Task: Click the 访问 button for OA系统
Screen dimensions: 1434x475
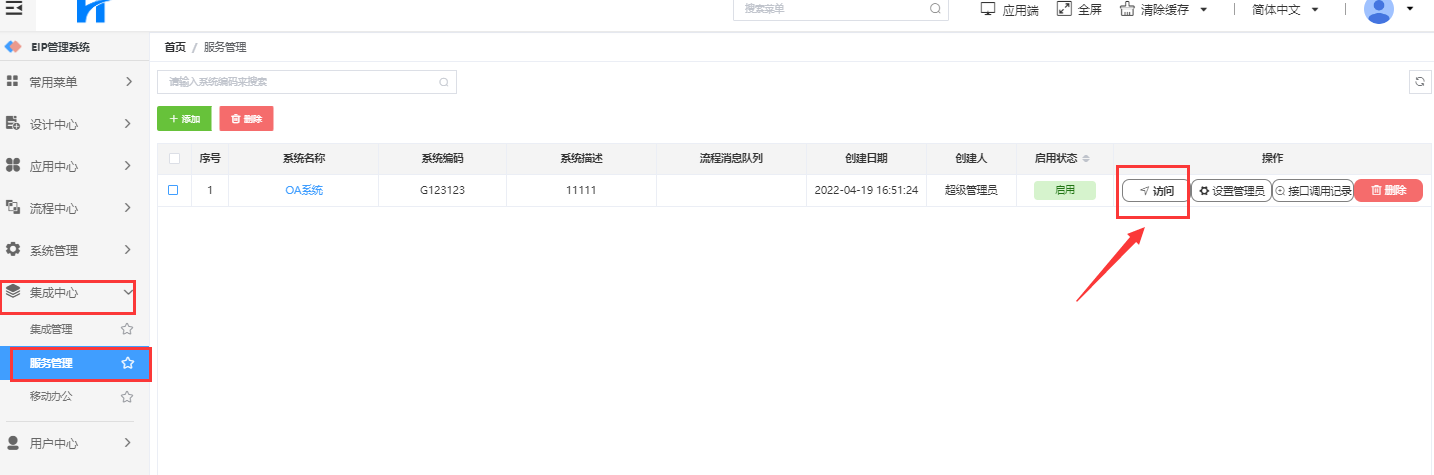Action: tap(1156, 190)
